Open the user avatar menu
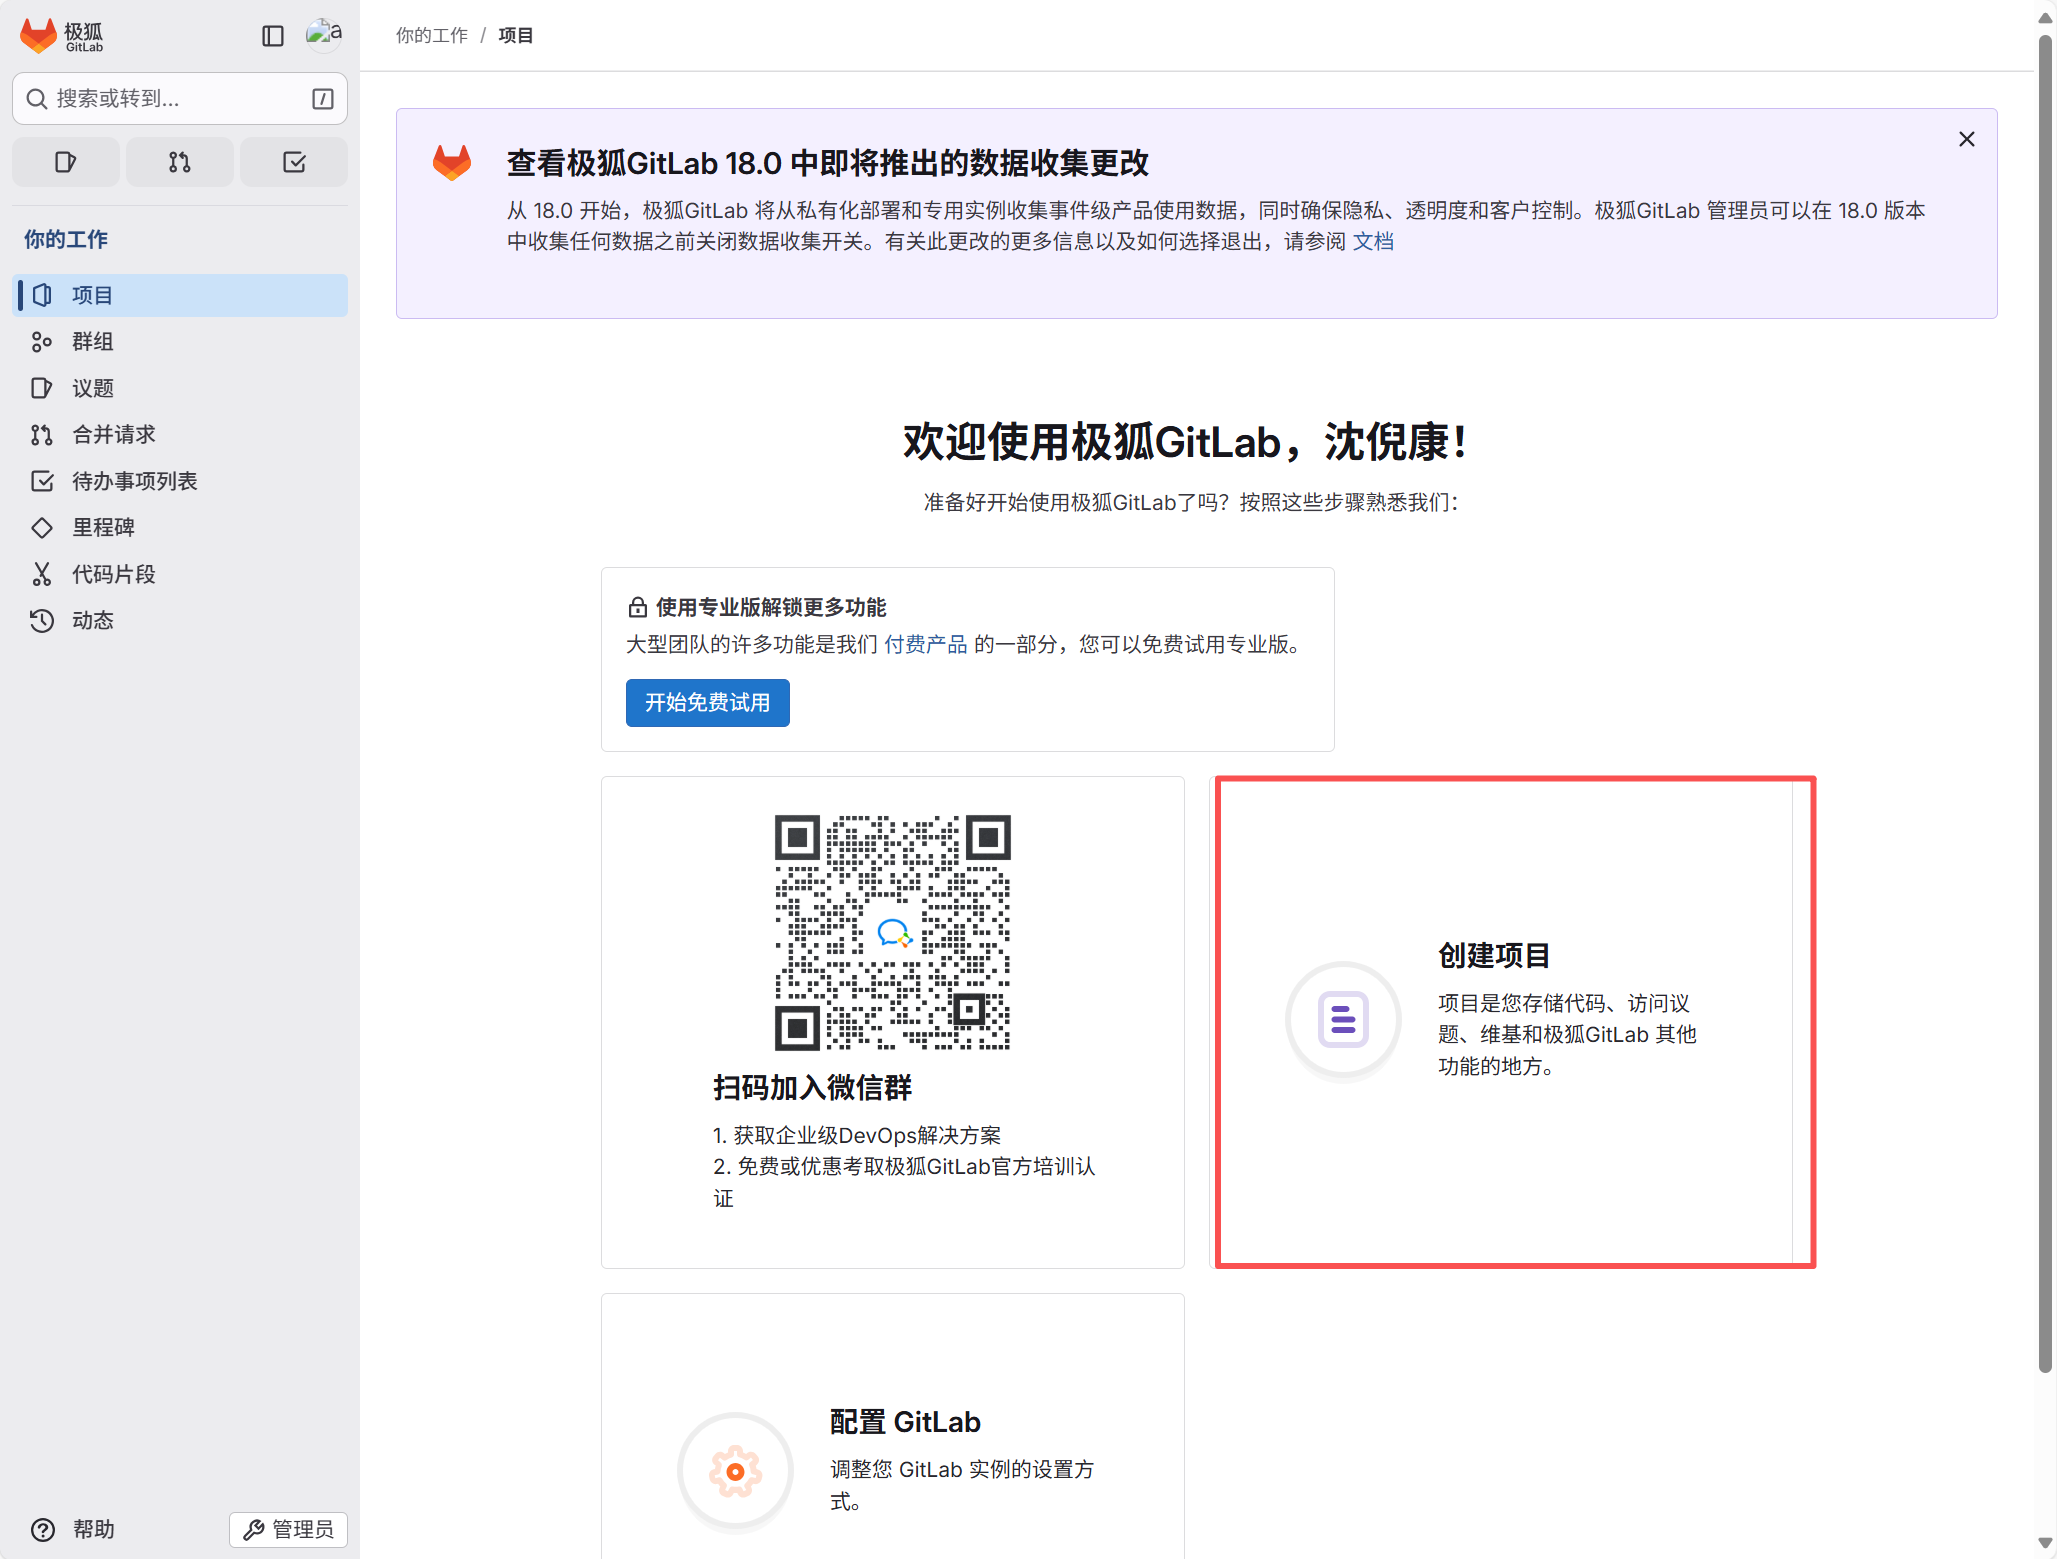 [x=324, y=34]
